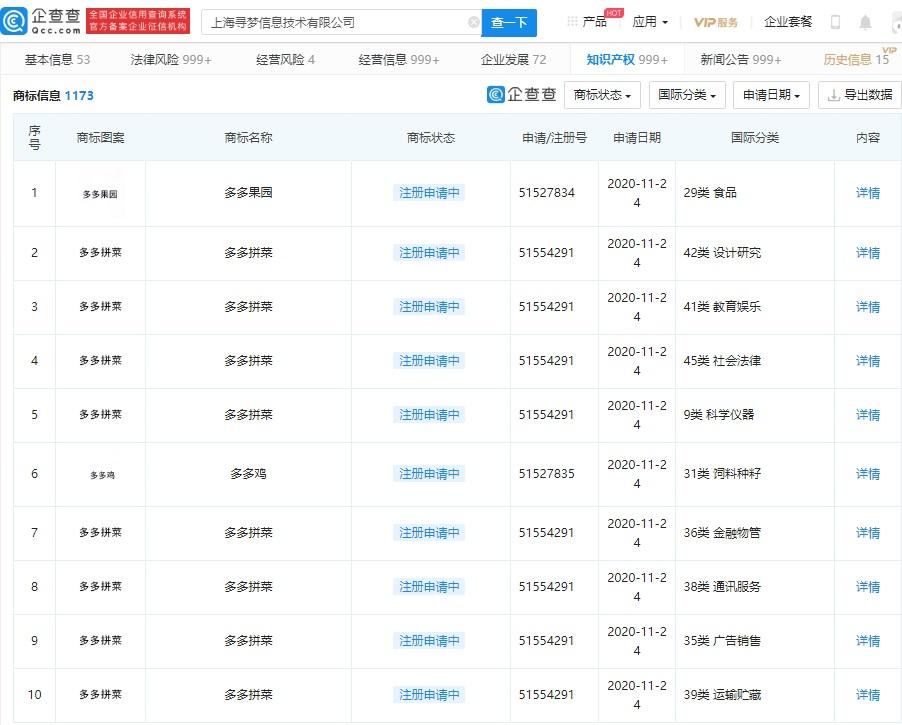Expand the 申请日期 filter dropdown
The height and width of the screenshot is (725, 902).
(x=772, y=95)
